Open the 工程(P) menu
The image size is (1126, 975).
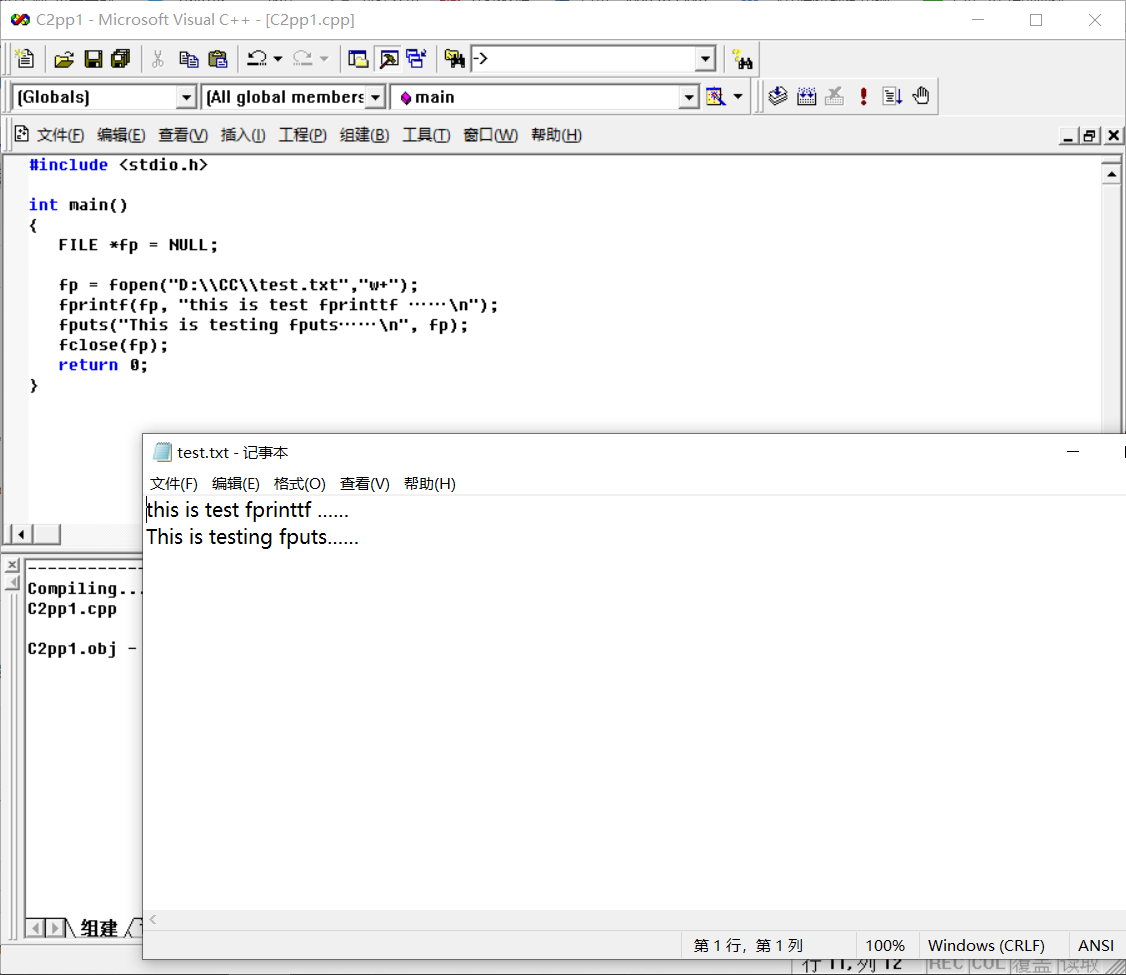click(302, 135)
